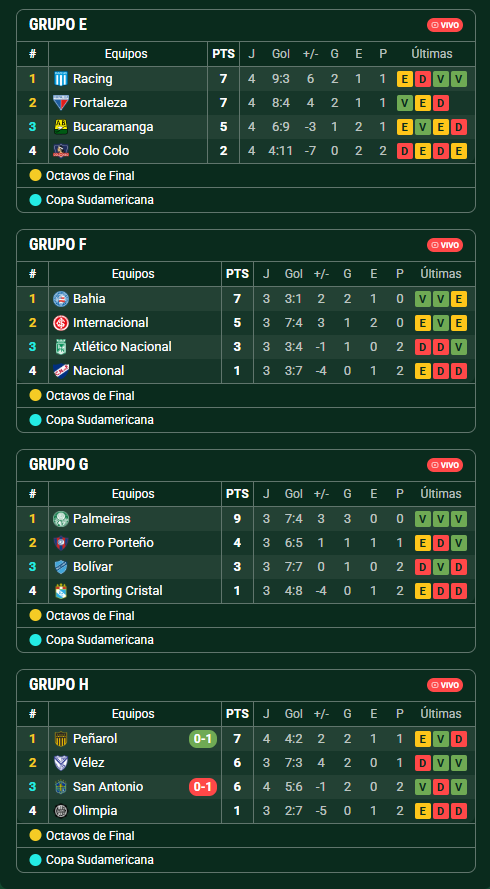The height and width of the screenshot is (889, 490).
Task: Open the Sporting Cristal team link
Action: pyautogui.click(x=117, y=591)
